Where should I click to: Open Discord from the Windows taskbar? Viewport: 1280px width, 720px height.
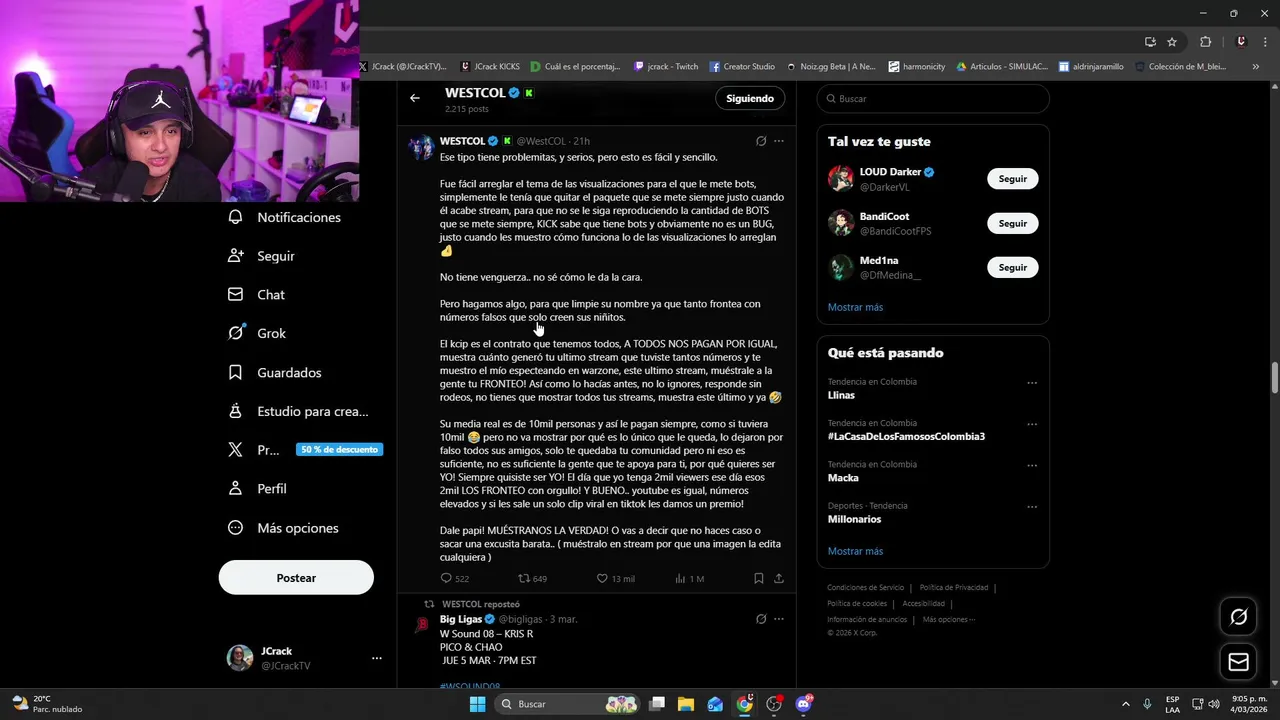coord(803,704)
